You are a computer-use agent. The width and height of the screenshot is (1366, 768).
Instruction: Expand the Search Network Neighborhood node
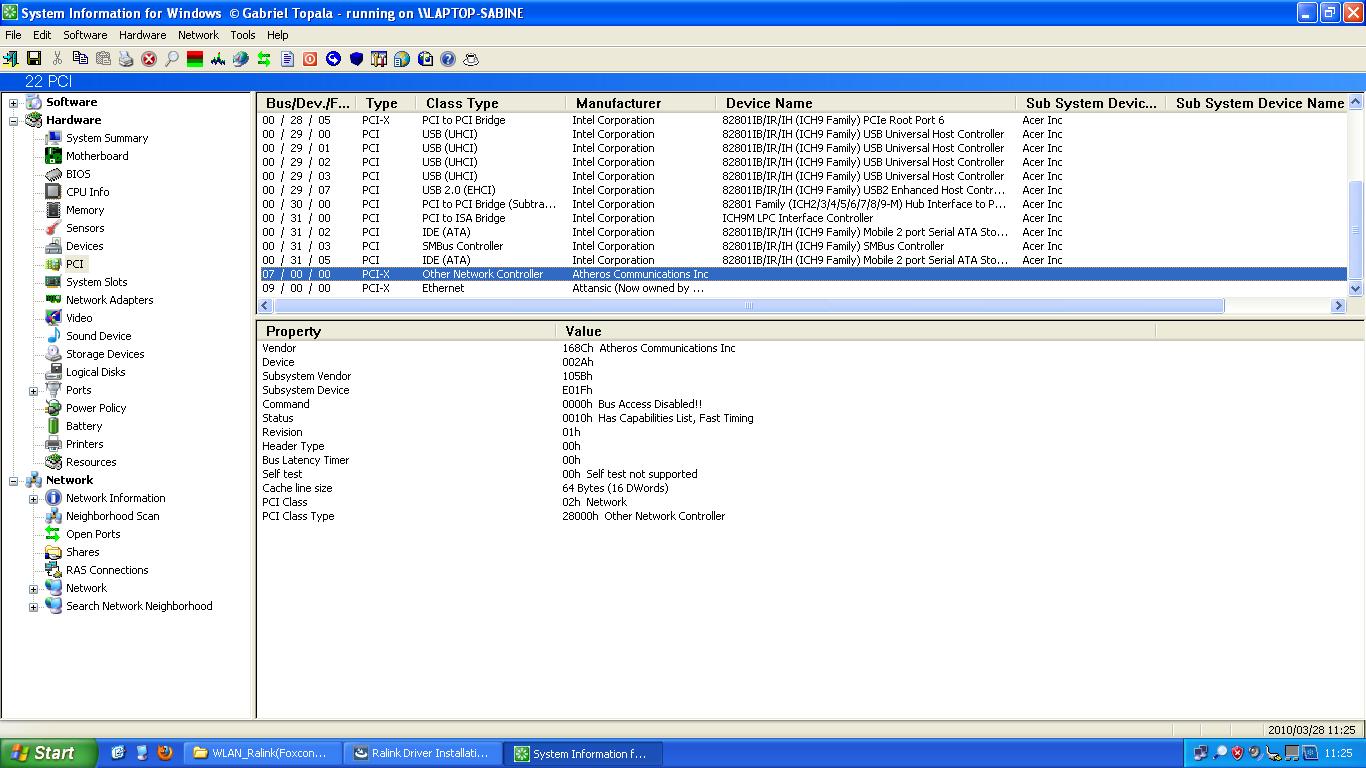pos(33,607)
